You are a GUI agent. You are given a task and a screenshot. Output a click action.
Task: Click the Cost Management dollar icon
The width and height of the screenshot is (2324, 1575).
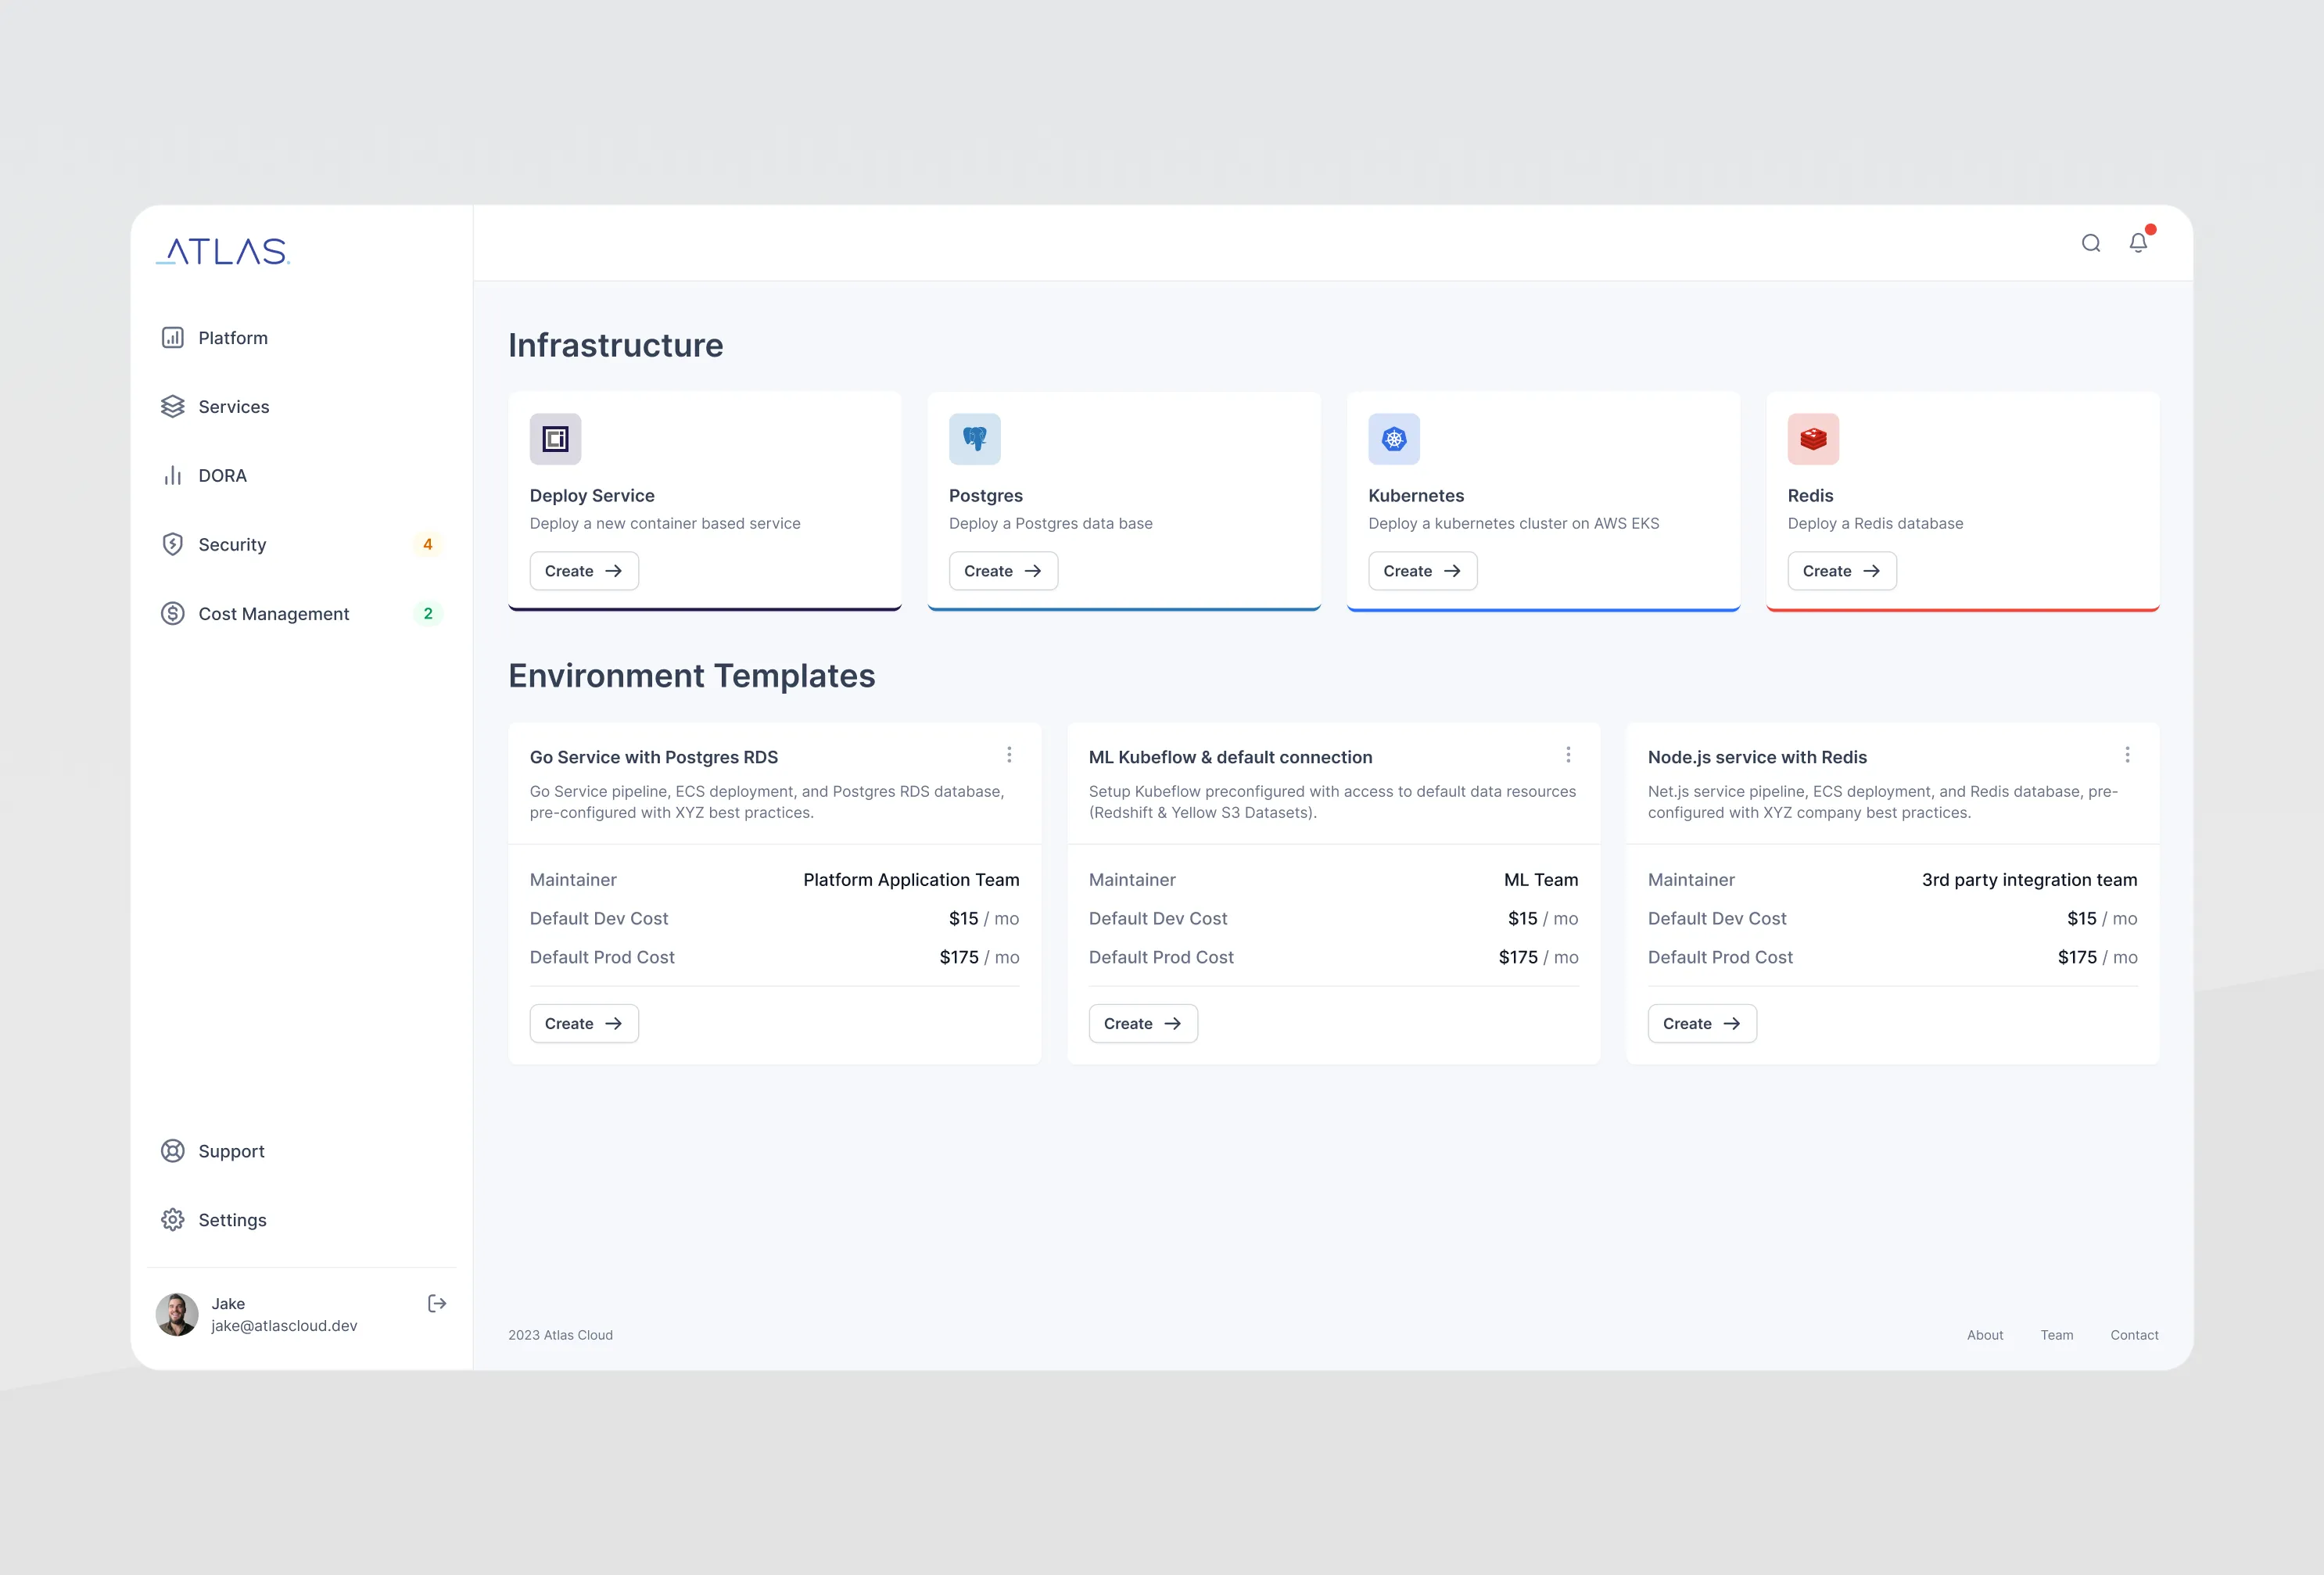tap(173, 614)
